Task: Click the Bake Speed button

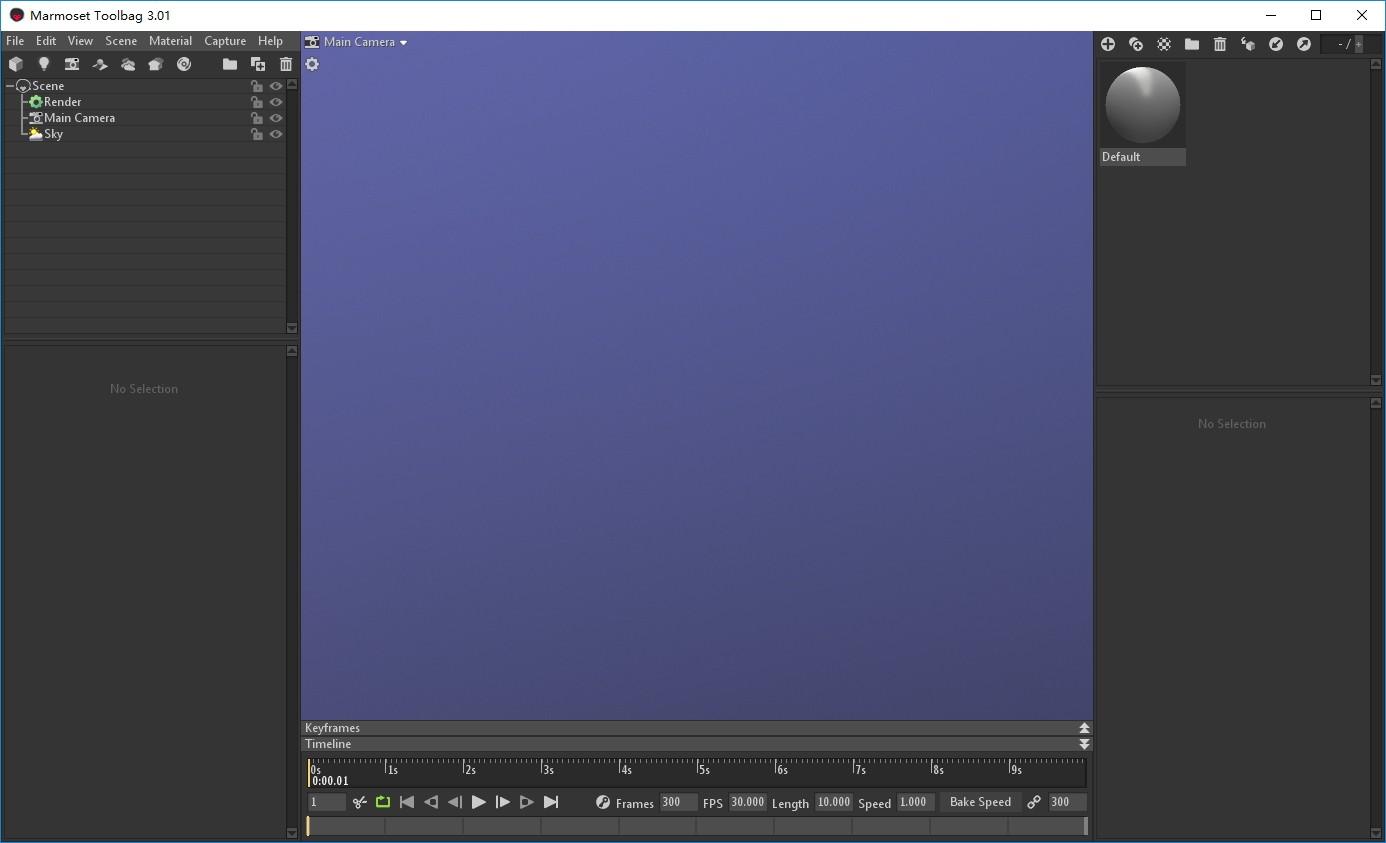Action: click(980, 802)
